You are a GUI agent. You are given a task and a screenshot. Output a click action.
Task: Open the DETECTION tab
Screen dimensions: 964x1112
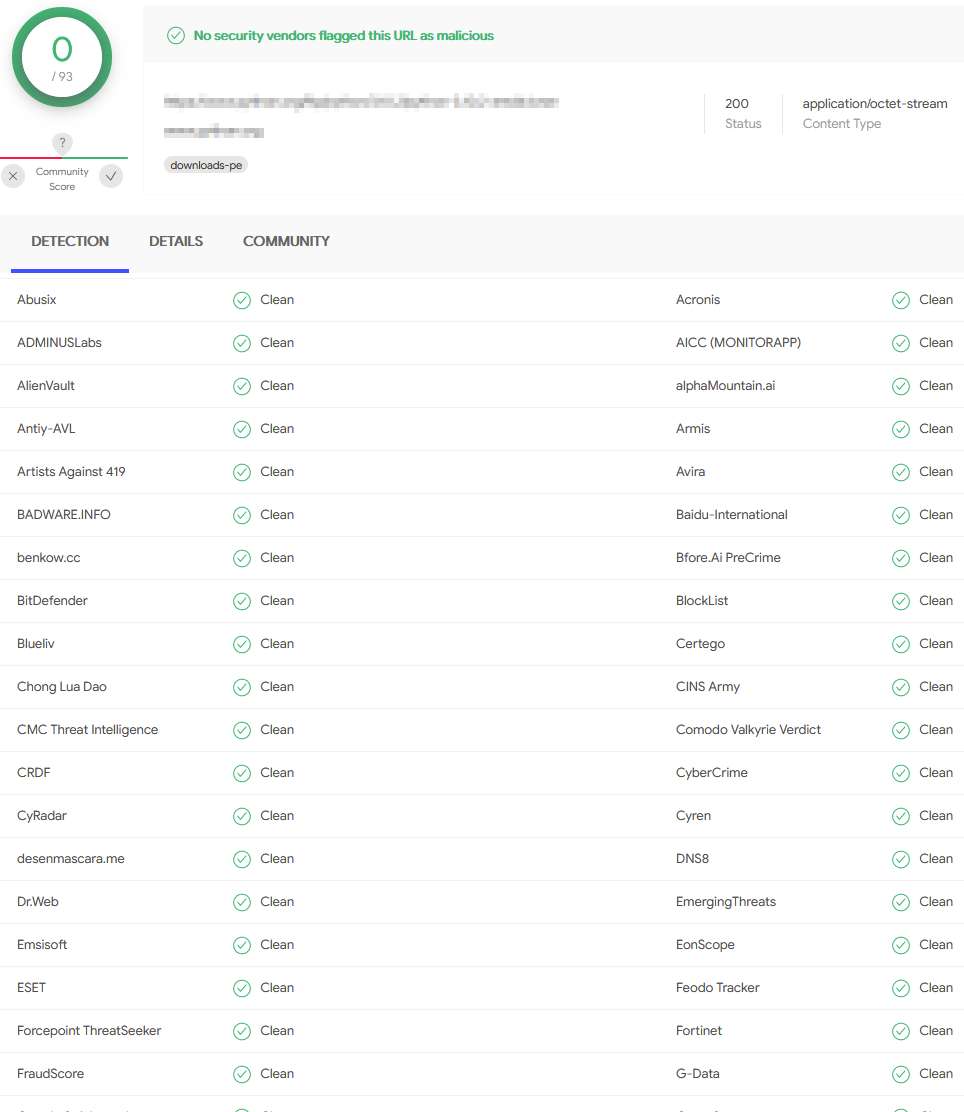[x=70, y=241]
